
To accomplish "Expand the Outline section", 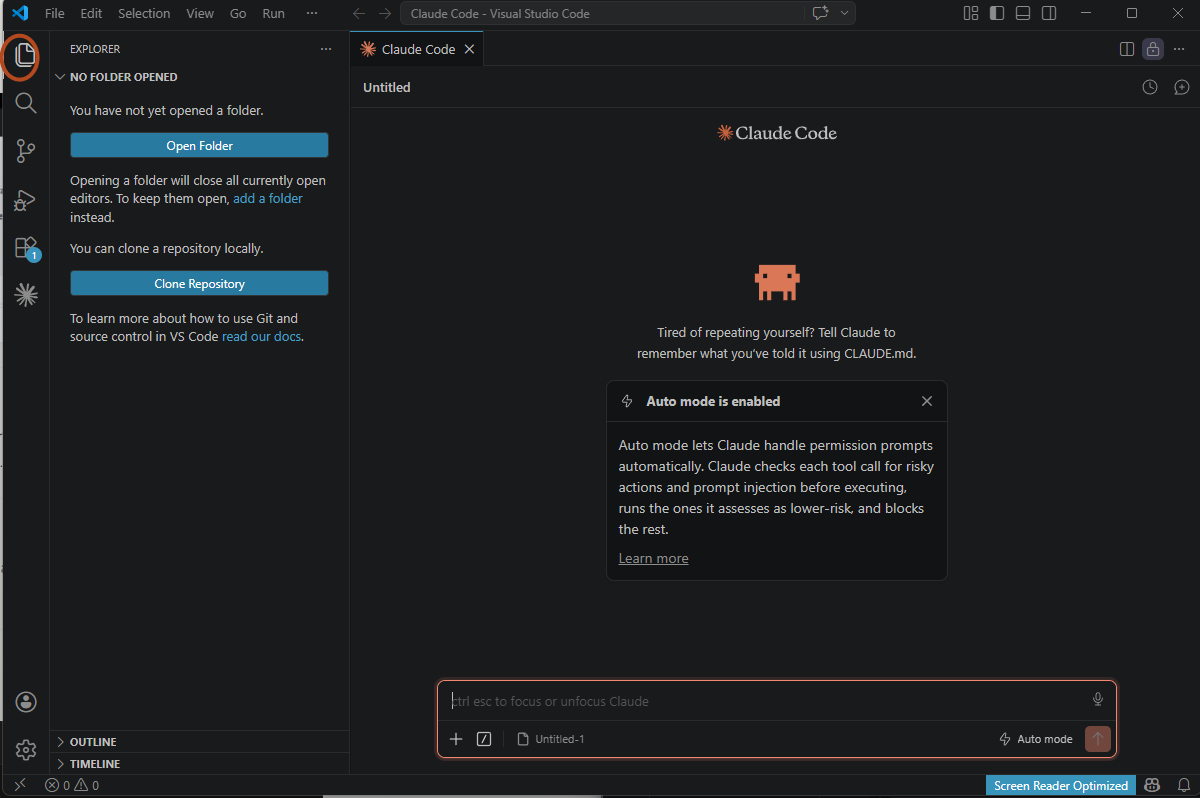I will 199,742.
